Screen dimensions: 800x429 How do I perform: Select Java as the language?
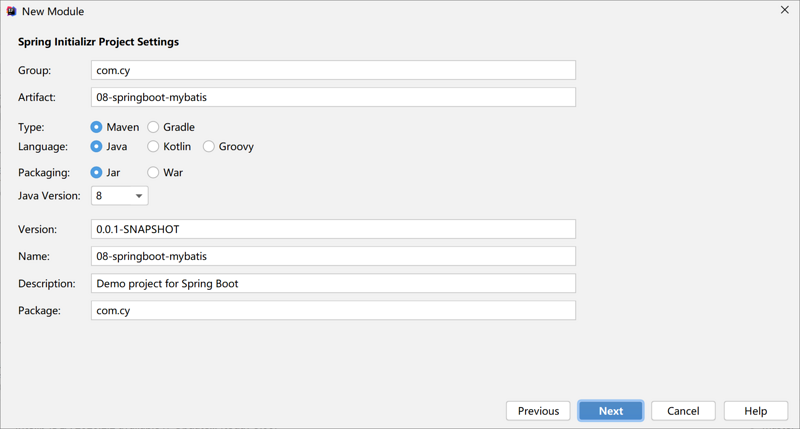[x=96, y=146]
